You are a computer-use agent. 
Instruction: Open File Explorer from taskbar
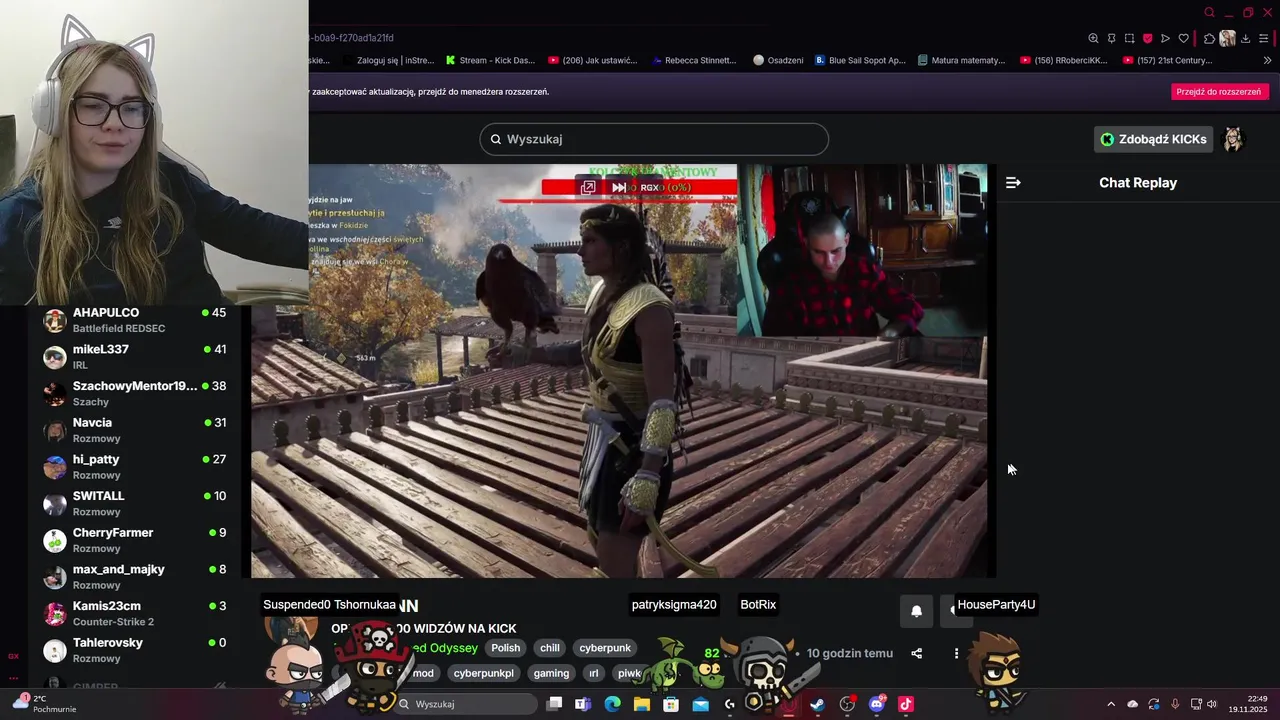tap(641, 704)
